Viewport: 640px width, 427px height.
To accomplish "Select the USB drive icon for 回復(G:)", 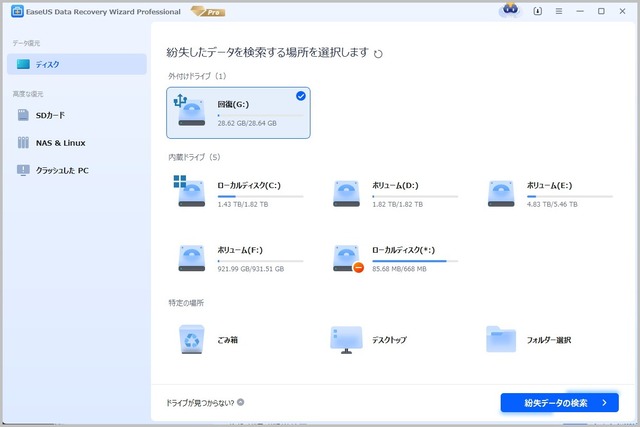I will tap(190, 110).
